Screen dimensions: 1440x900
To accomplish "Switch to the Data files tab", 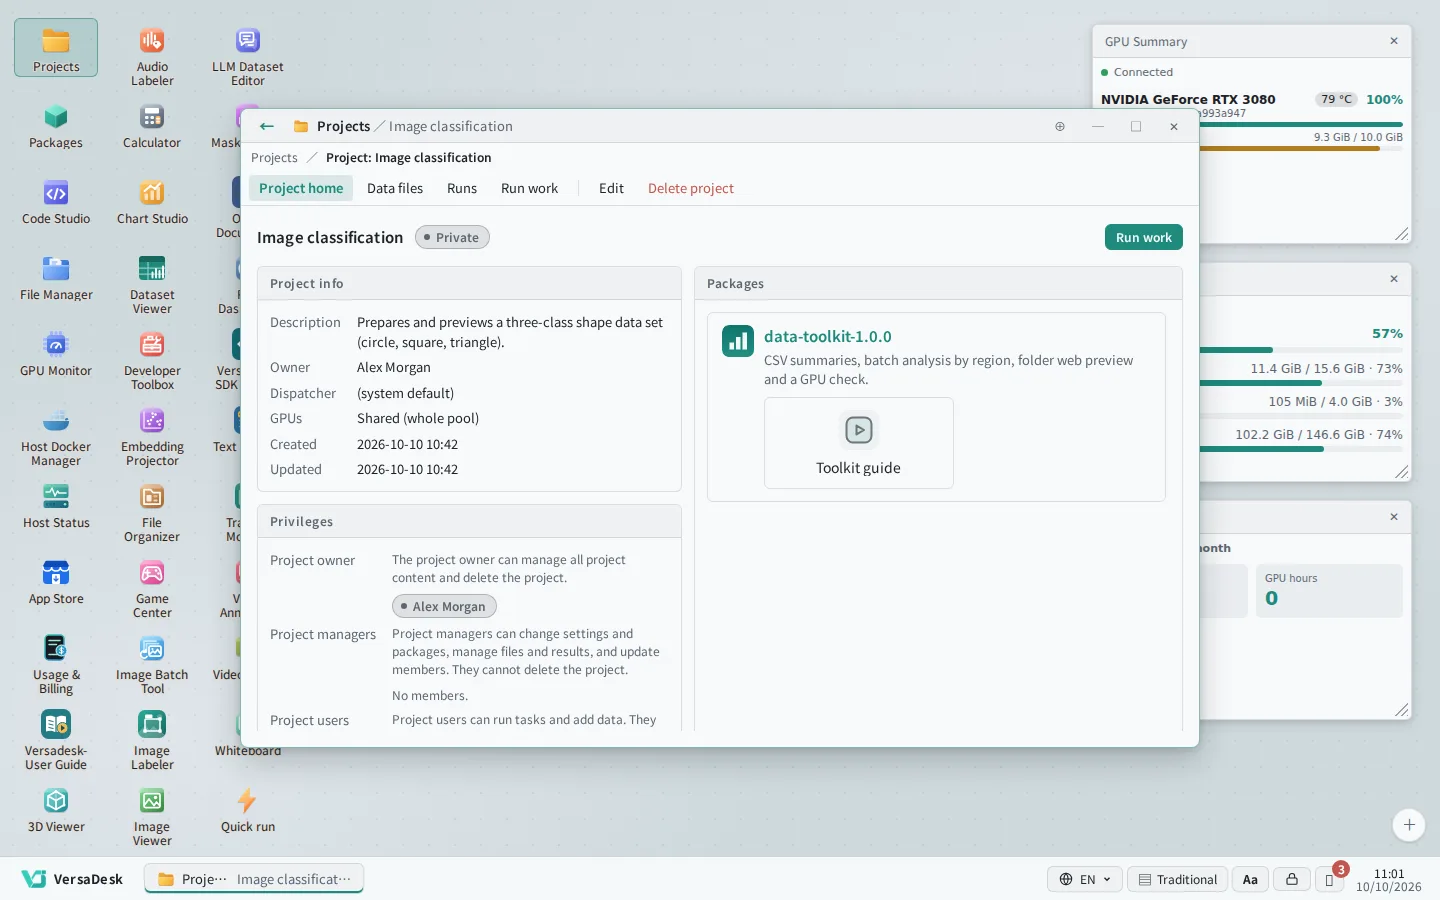I will point(395,188).
